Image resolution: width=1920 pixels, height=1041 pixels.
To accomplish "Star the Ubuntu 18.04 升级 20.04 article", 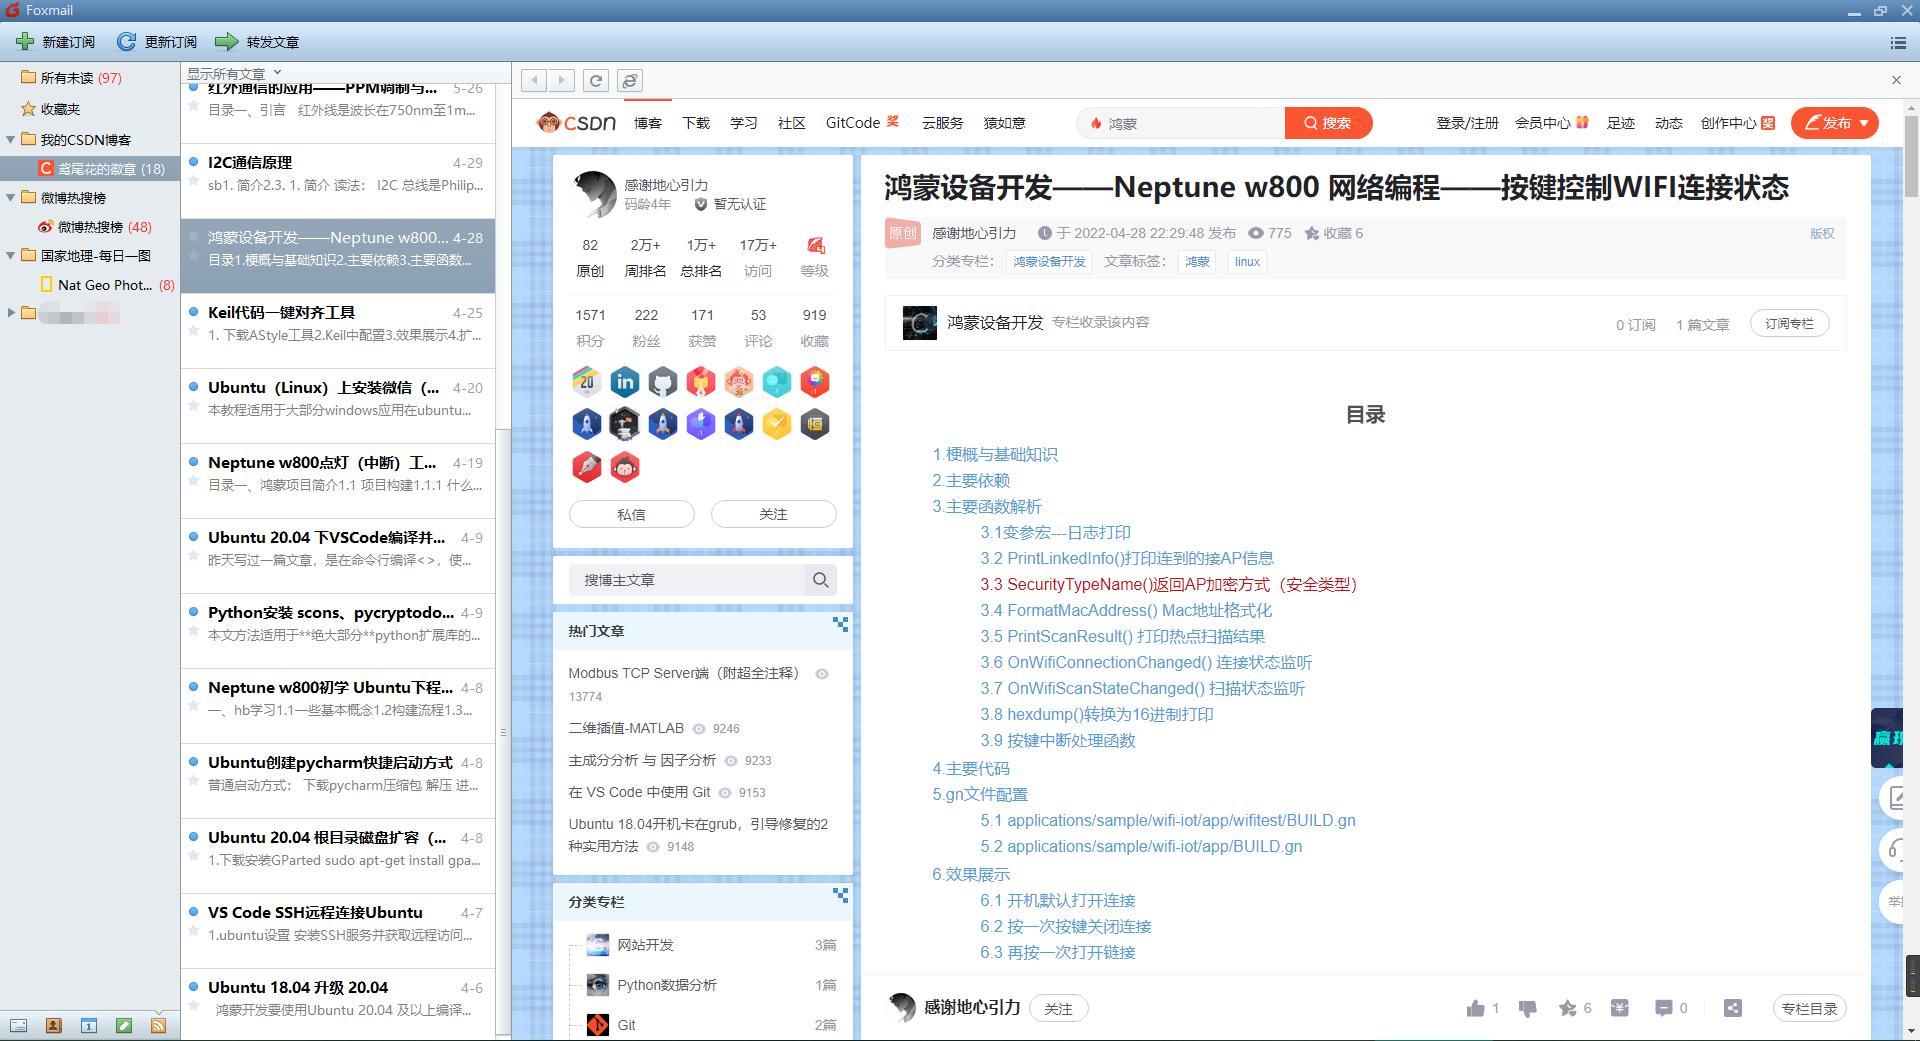I will point(194,1007).
